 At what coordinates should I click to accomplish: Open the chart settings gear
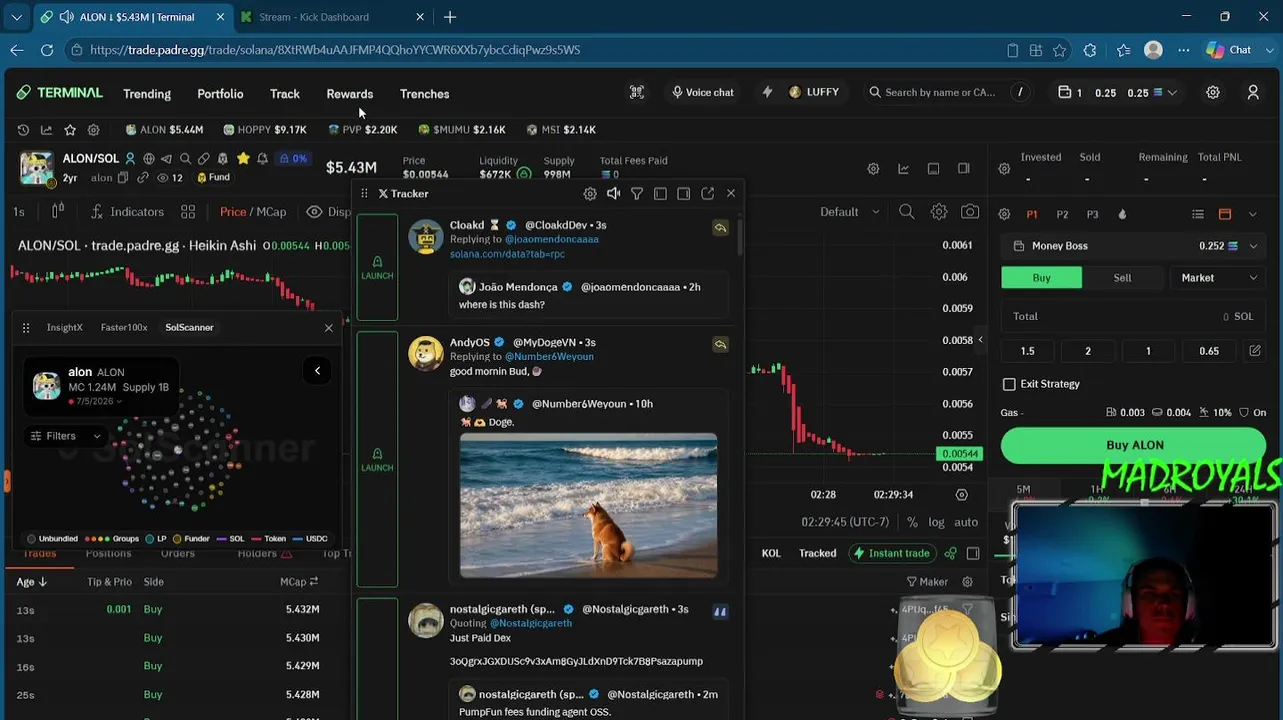(x=939, y=212)
